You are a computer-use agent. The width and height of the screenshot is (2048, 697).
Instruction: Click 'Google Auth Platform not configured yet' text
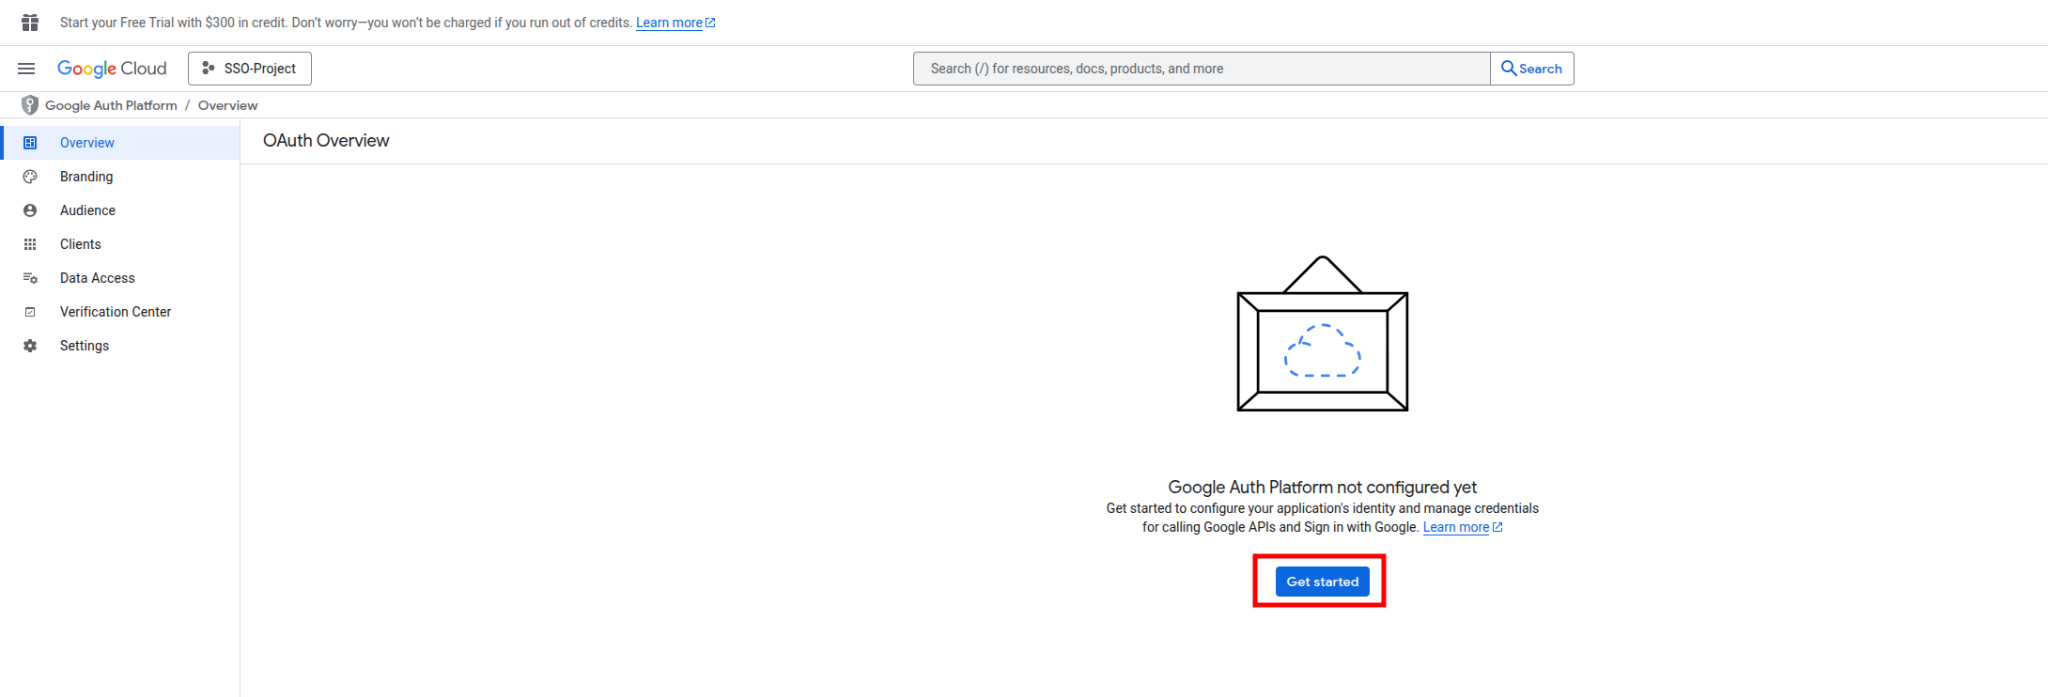click(1322, 487)
